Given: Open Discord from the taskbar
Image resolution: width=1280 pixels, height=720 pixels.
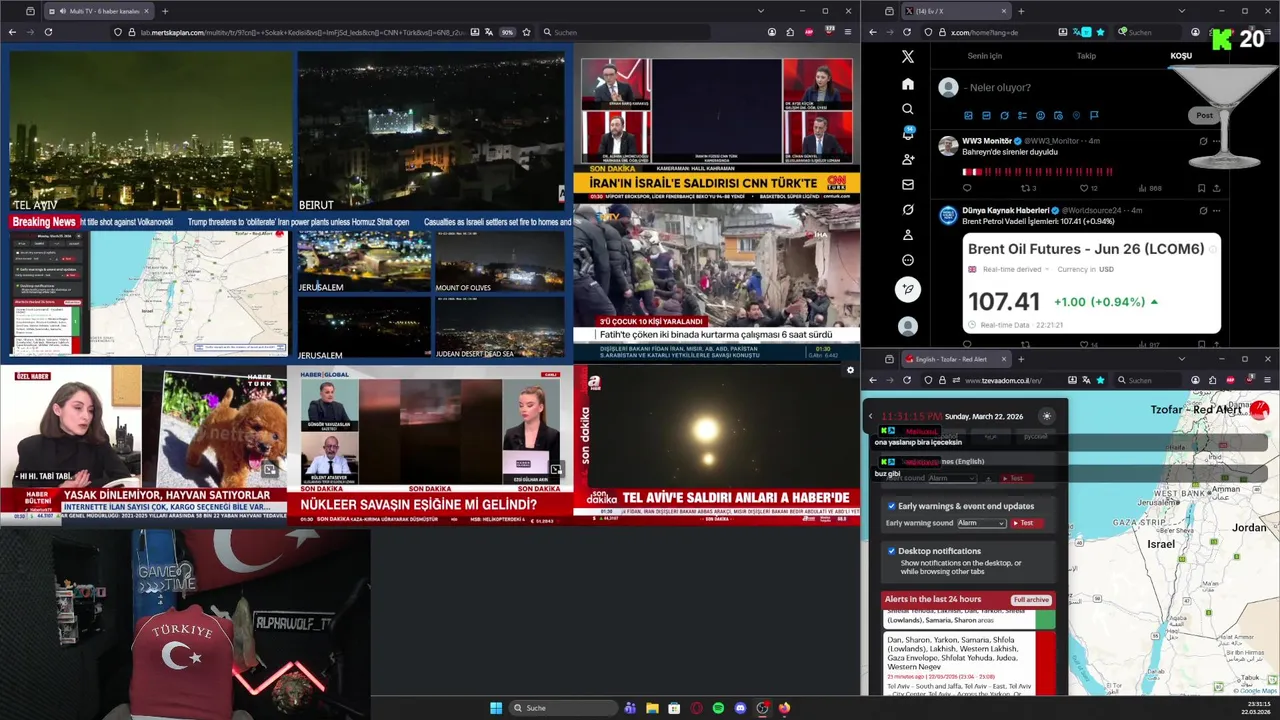Looking at the screenshot, I should click(740, 708).
